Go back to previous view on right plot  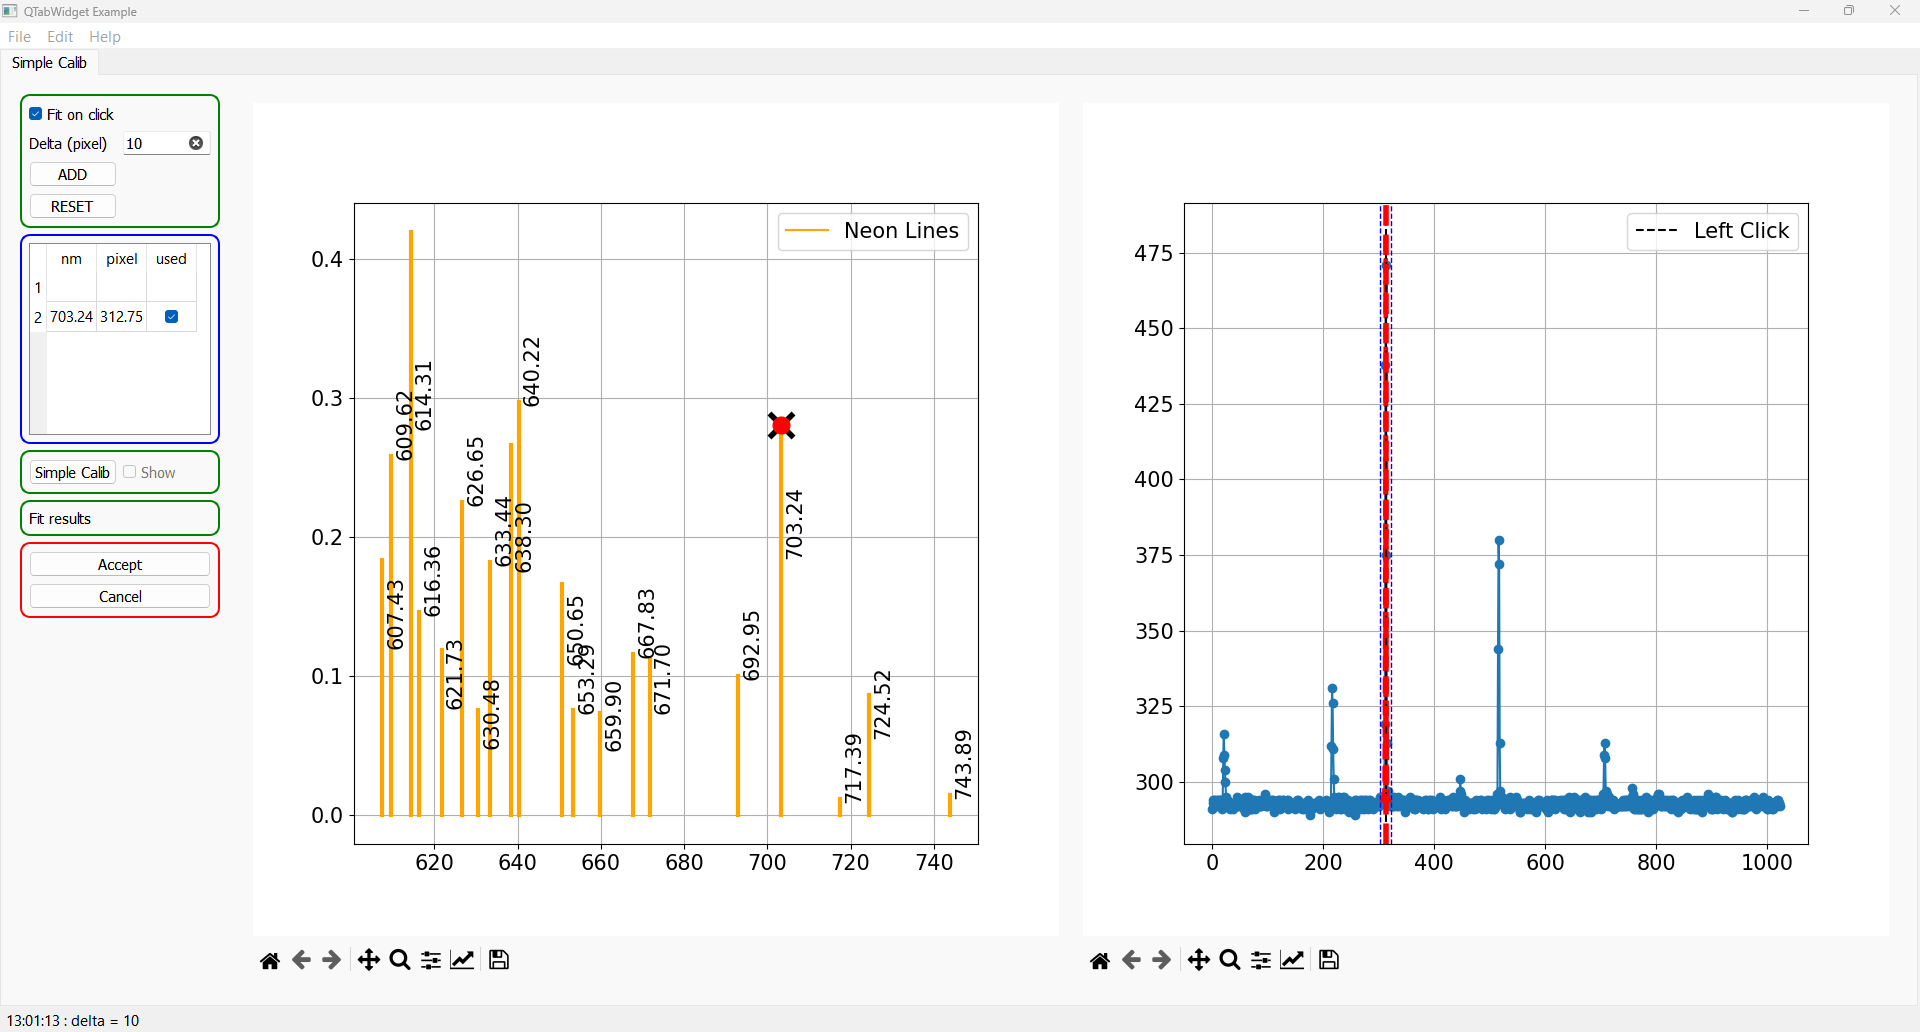pyautogui.click(x=1131, y=960)
